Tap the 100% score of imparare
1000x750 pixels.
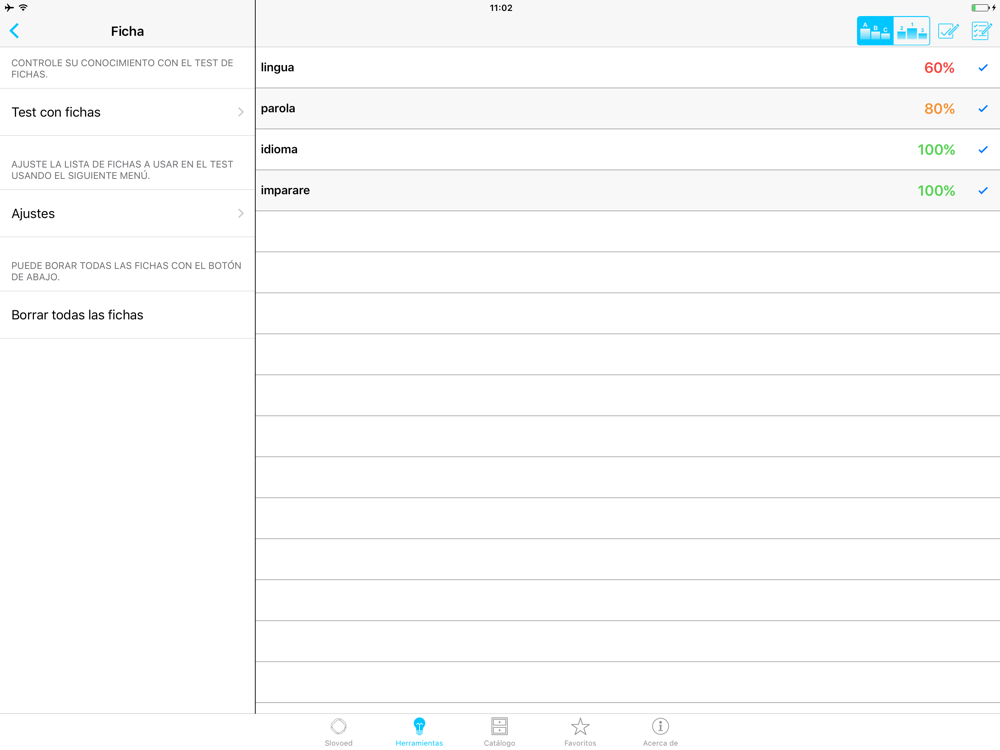tap(936, 190)
